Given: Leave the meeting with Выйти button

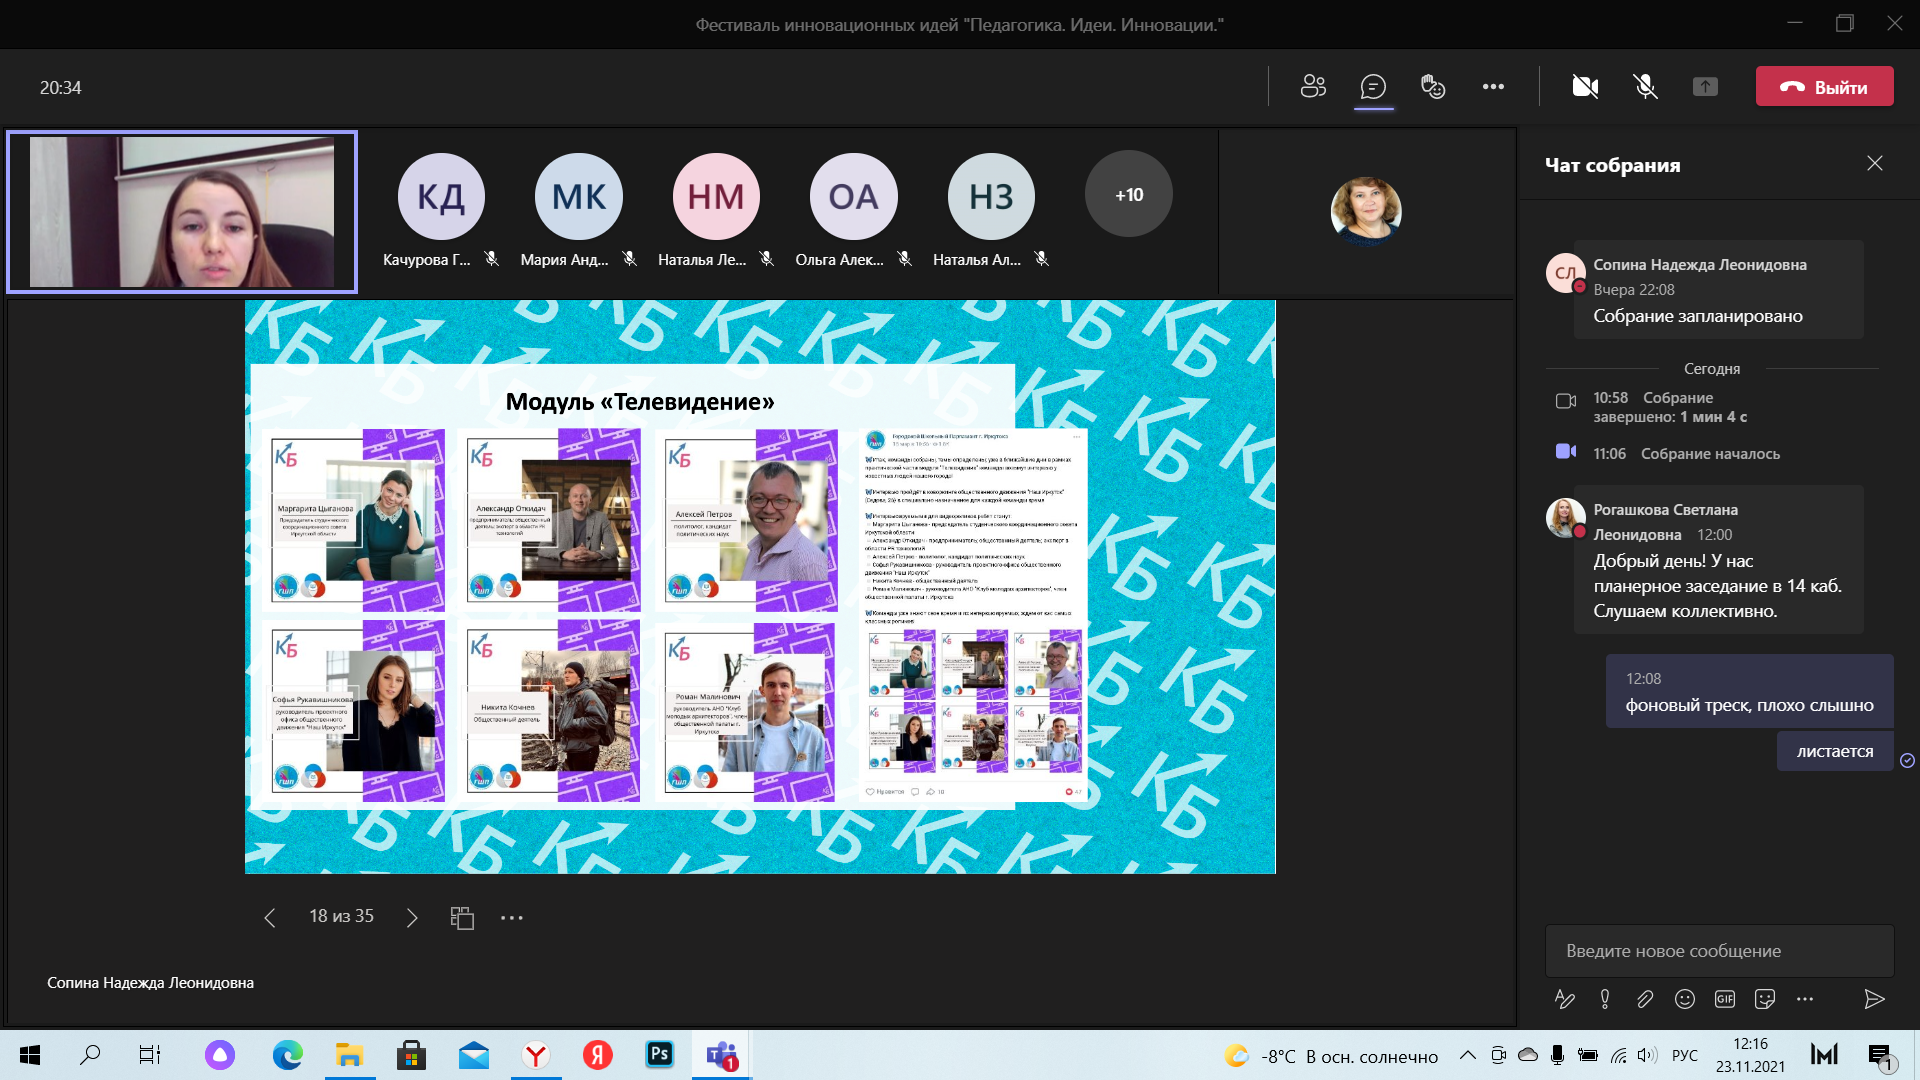Looking at the screenshot, I should click(x=1824, y=87).
